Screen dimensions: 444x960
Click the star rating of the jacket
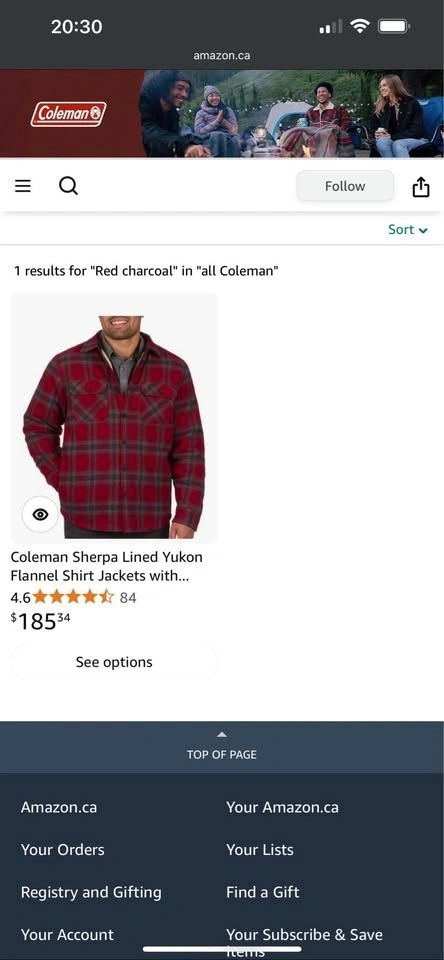(x=73, y=597)
